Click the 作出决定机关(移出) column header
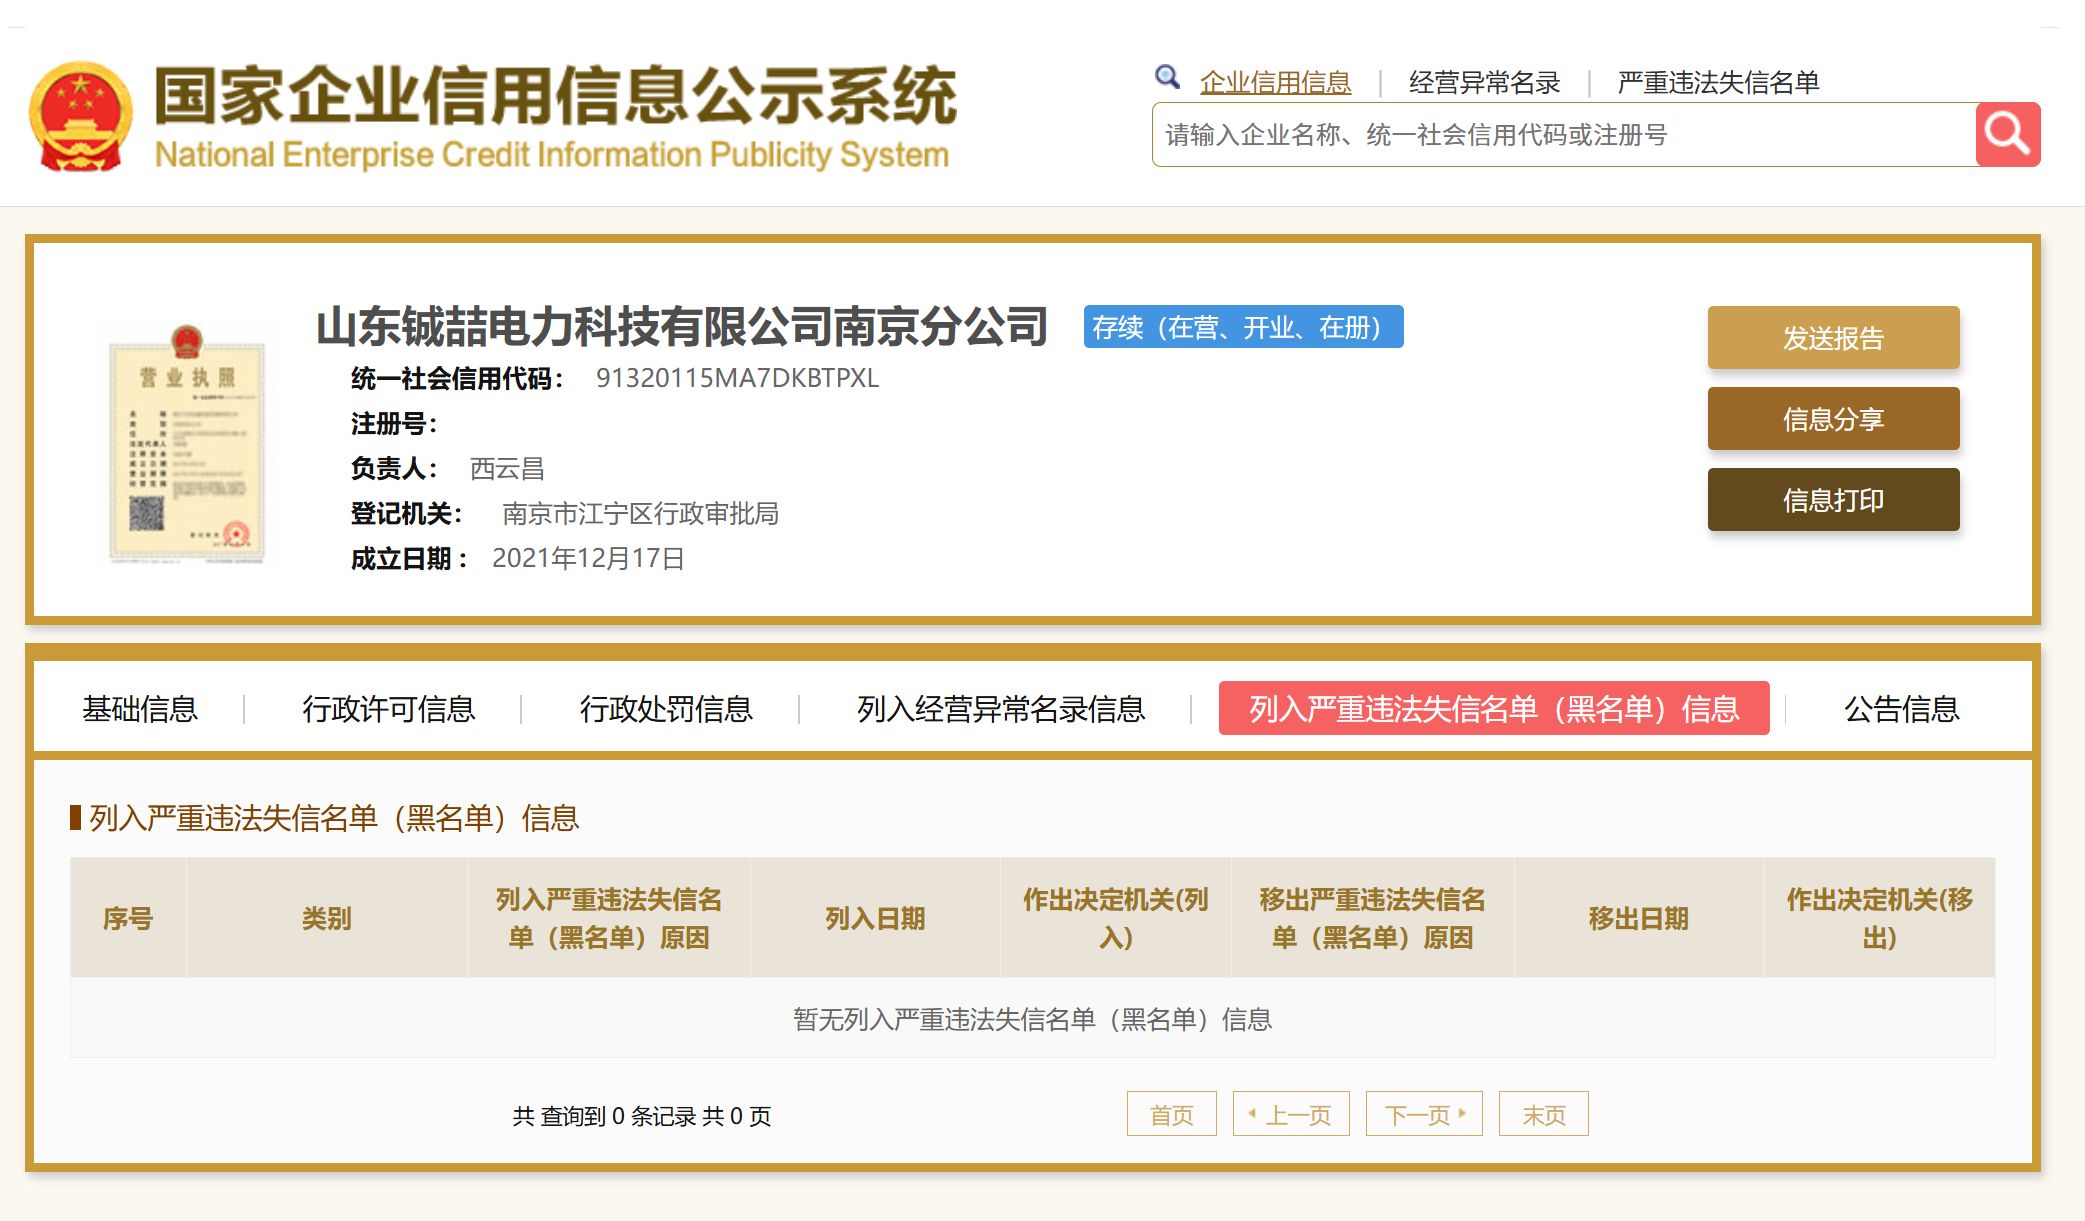Viewport: 2085px width, 1221px height. click(x=1880, y=918)
